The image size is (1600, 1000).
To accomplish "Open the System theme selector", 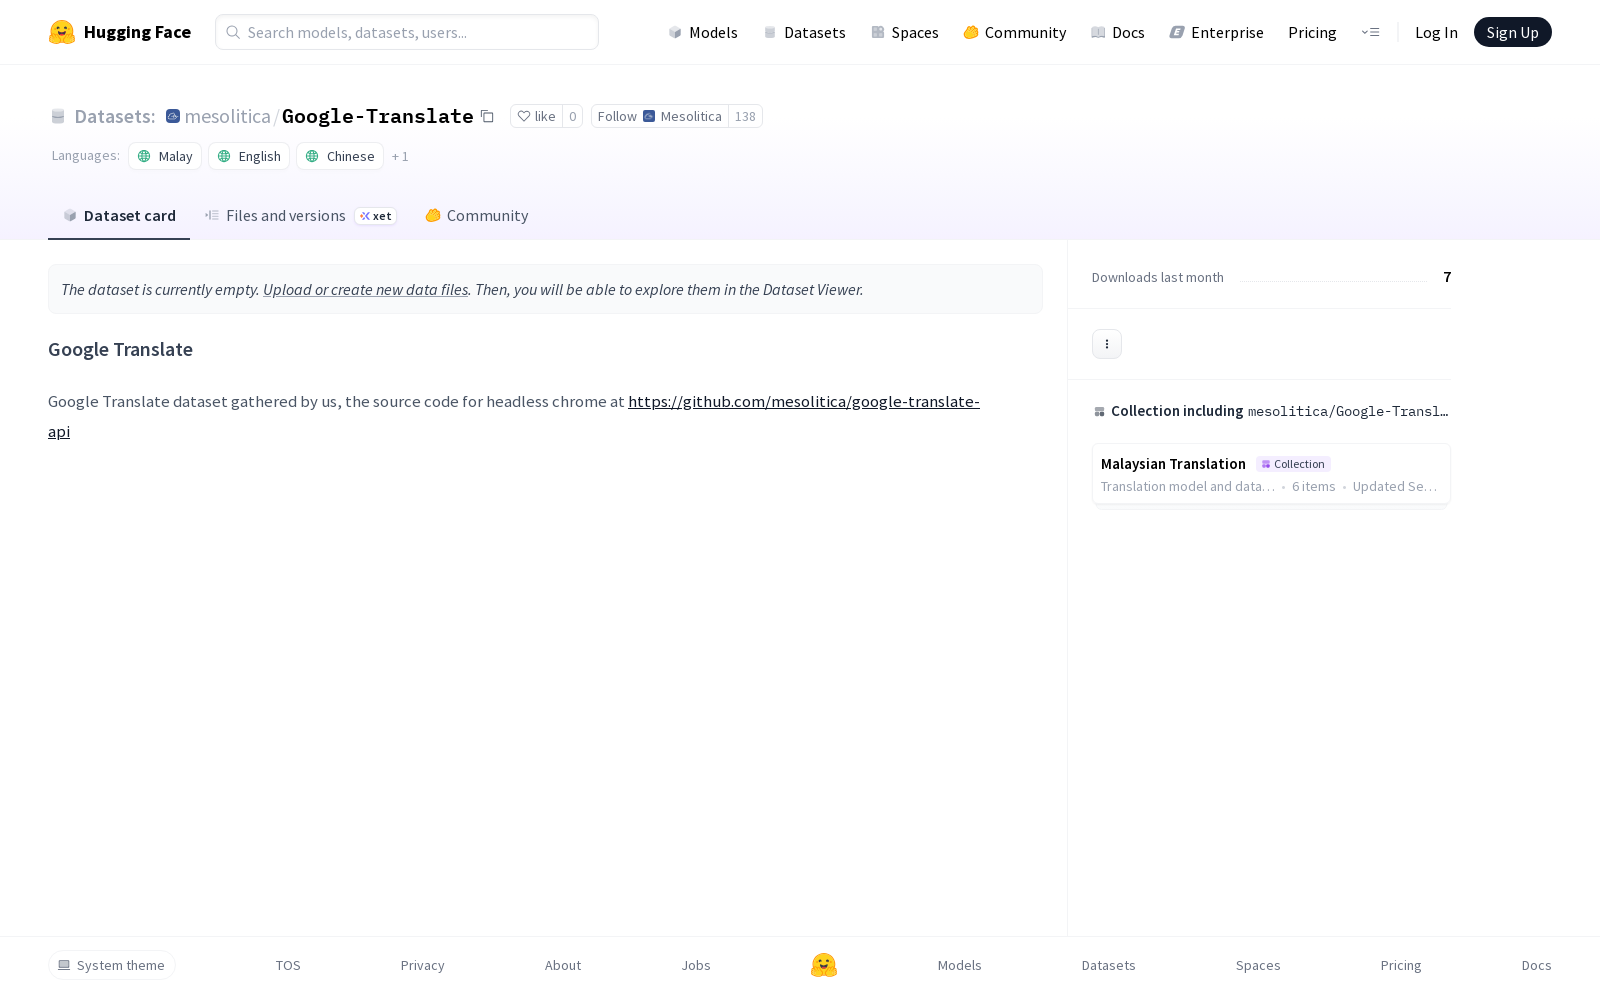I will (x=112, y=965).
